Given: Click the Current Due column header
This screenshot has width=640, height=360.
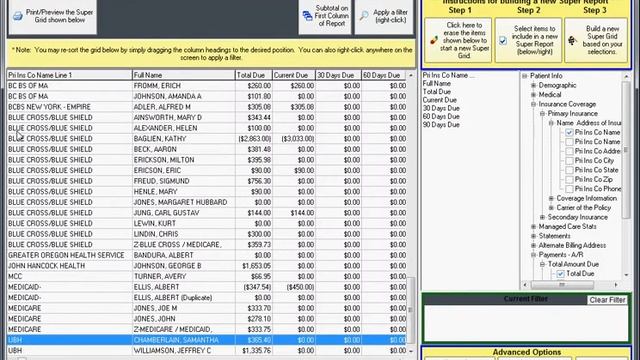Looking at the screenshot, I should pos(294,75).
